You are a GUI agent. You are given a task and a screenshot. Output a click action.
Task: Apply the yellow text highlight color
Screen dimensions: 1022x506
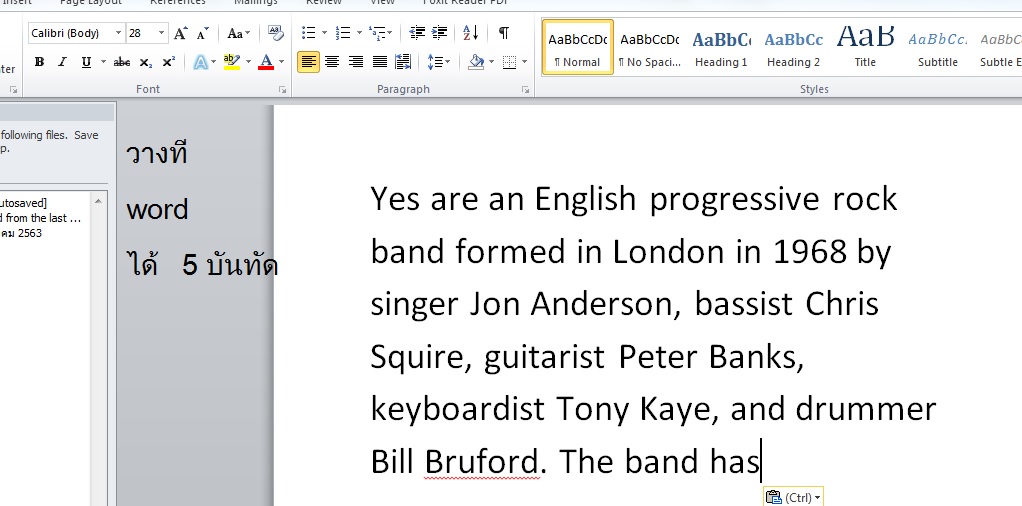(x=232, y=62)
